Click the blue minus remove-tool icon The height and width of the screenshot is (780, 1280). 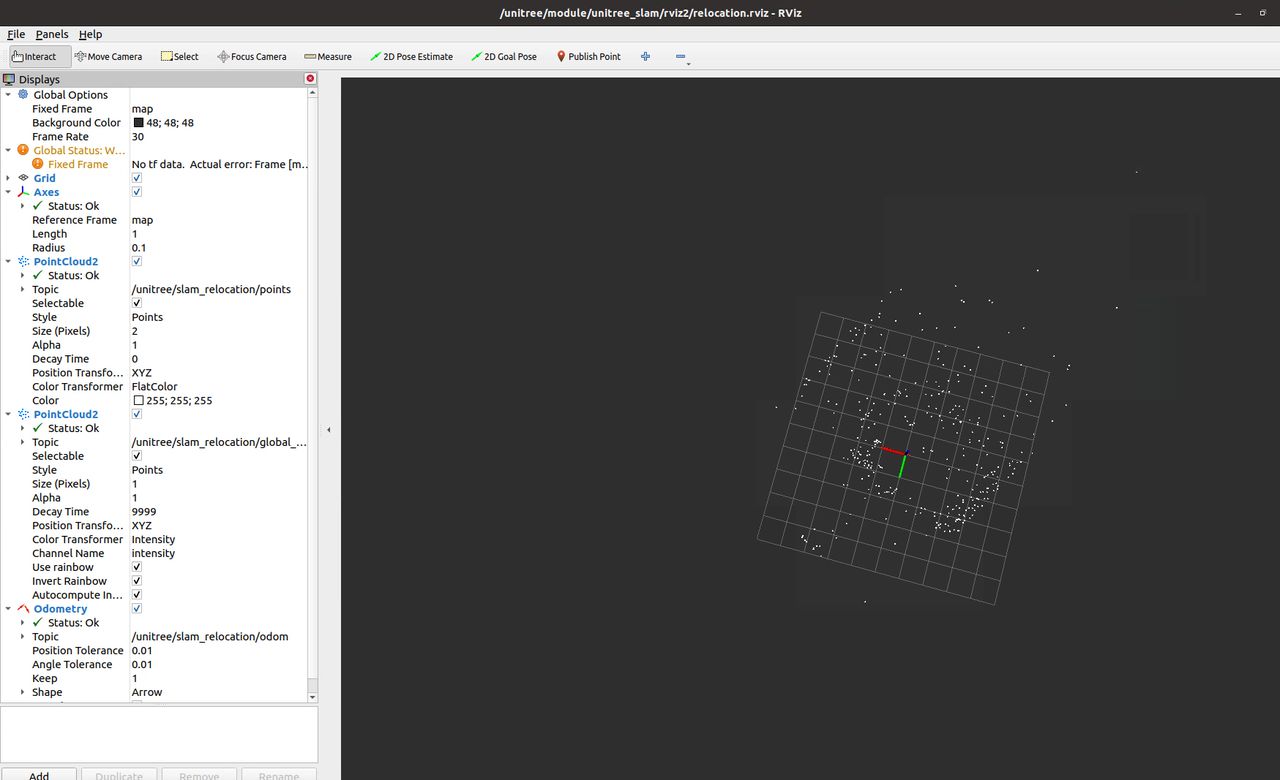(681, 57)
